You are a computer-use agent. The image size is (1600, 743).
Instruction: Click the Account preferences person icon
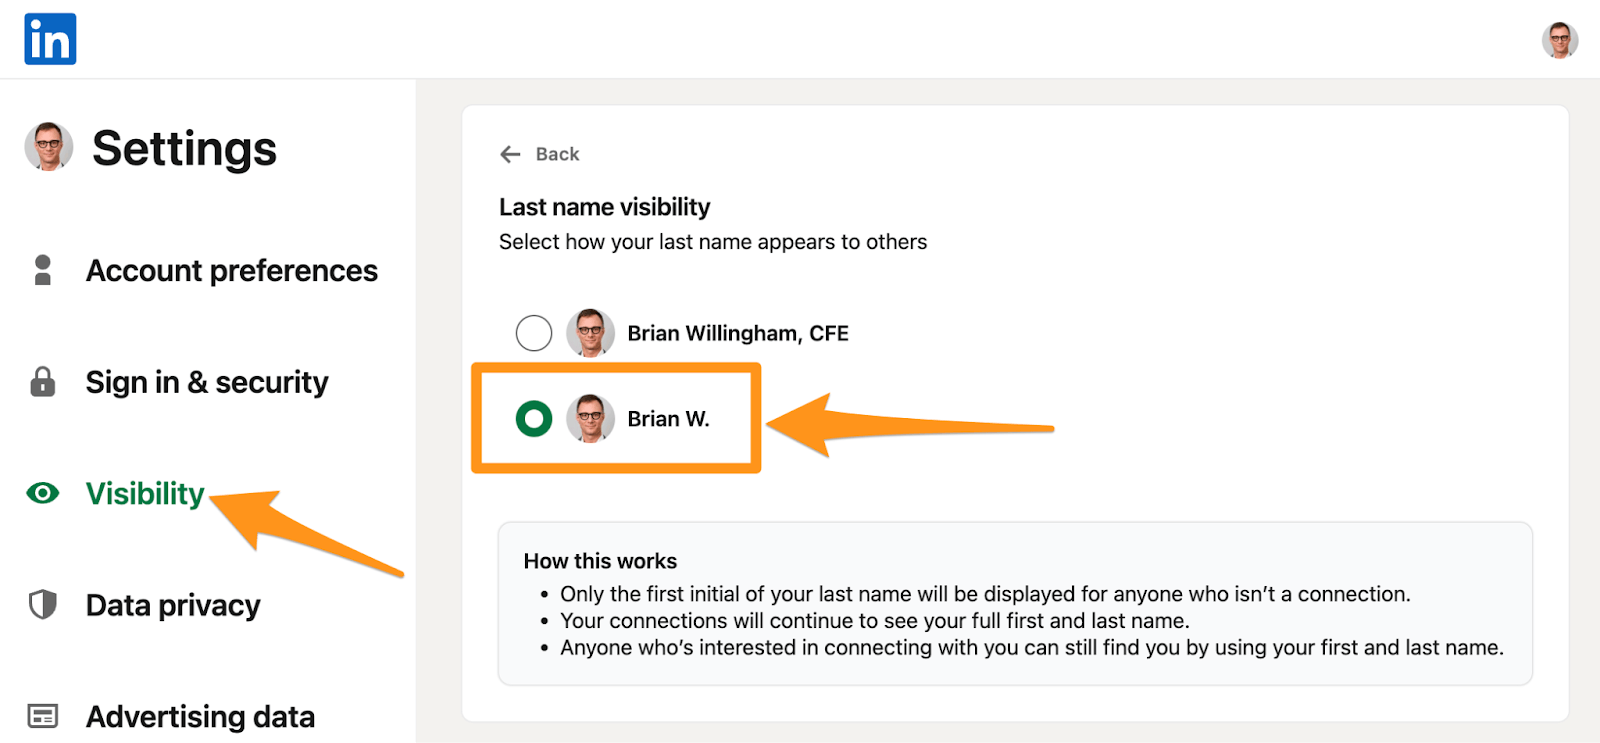pyautogui.click(x=42, y=270)
